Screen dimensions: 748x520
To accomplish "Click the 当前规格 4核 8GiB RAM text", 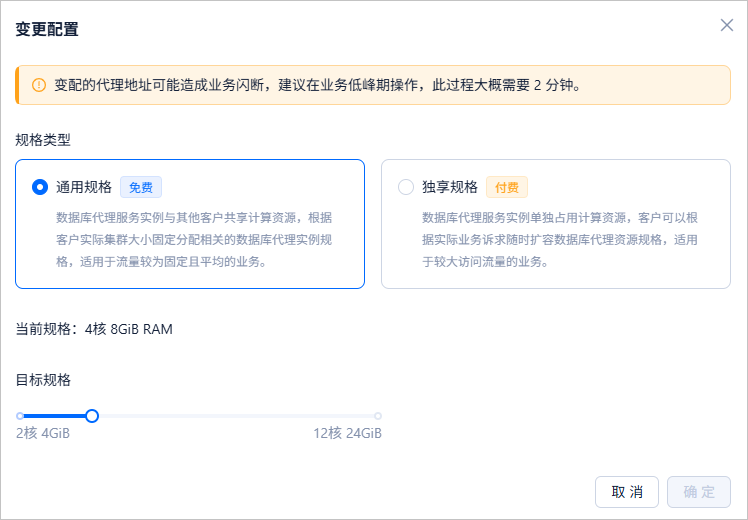I will [x=94, y=329].
